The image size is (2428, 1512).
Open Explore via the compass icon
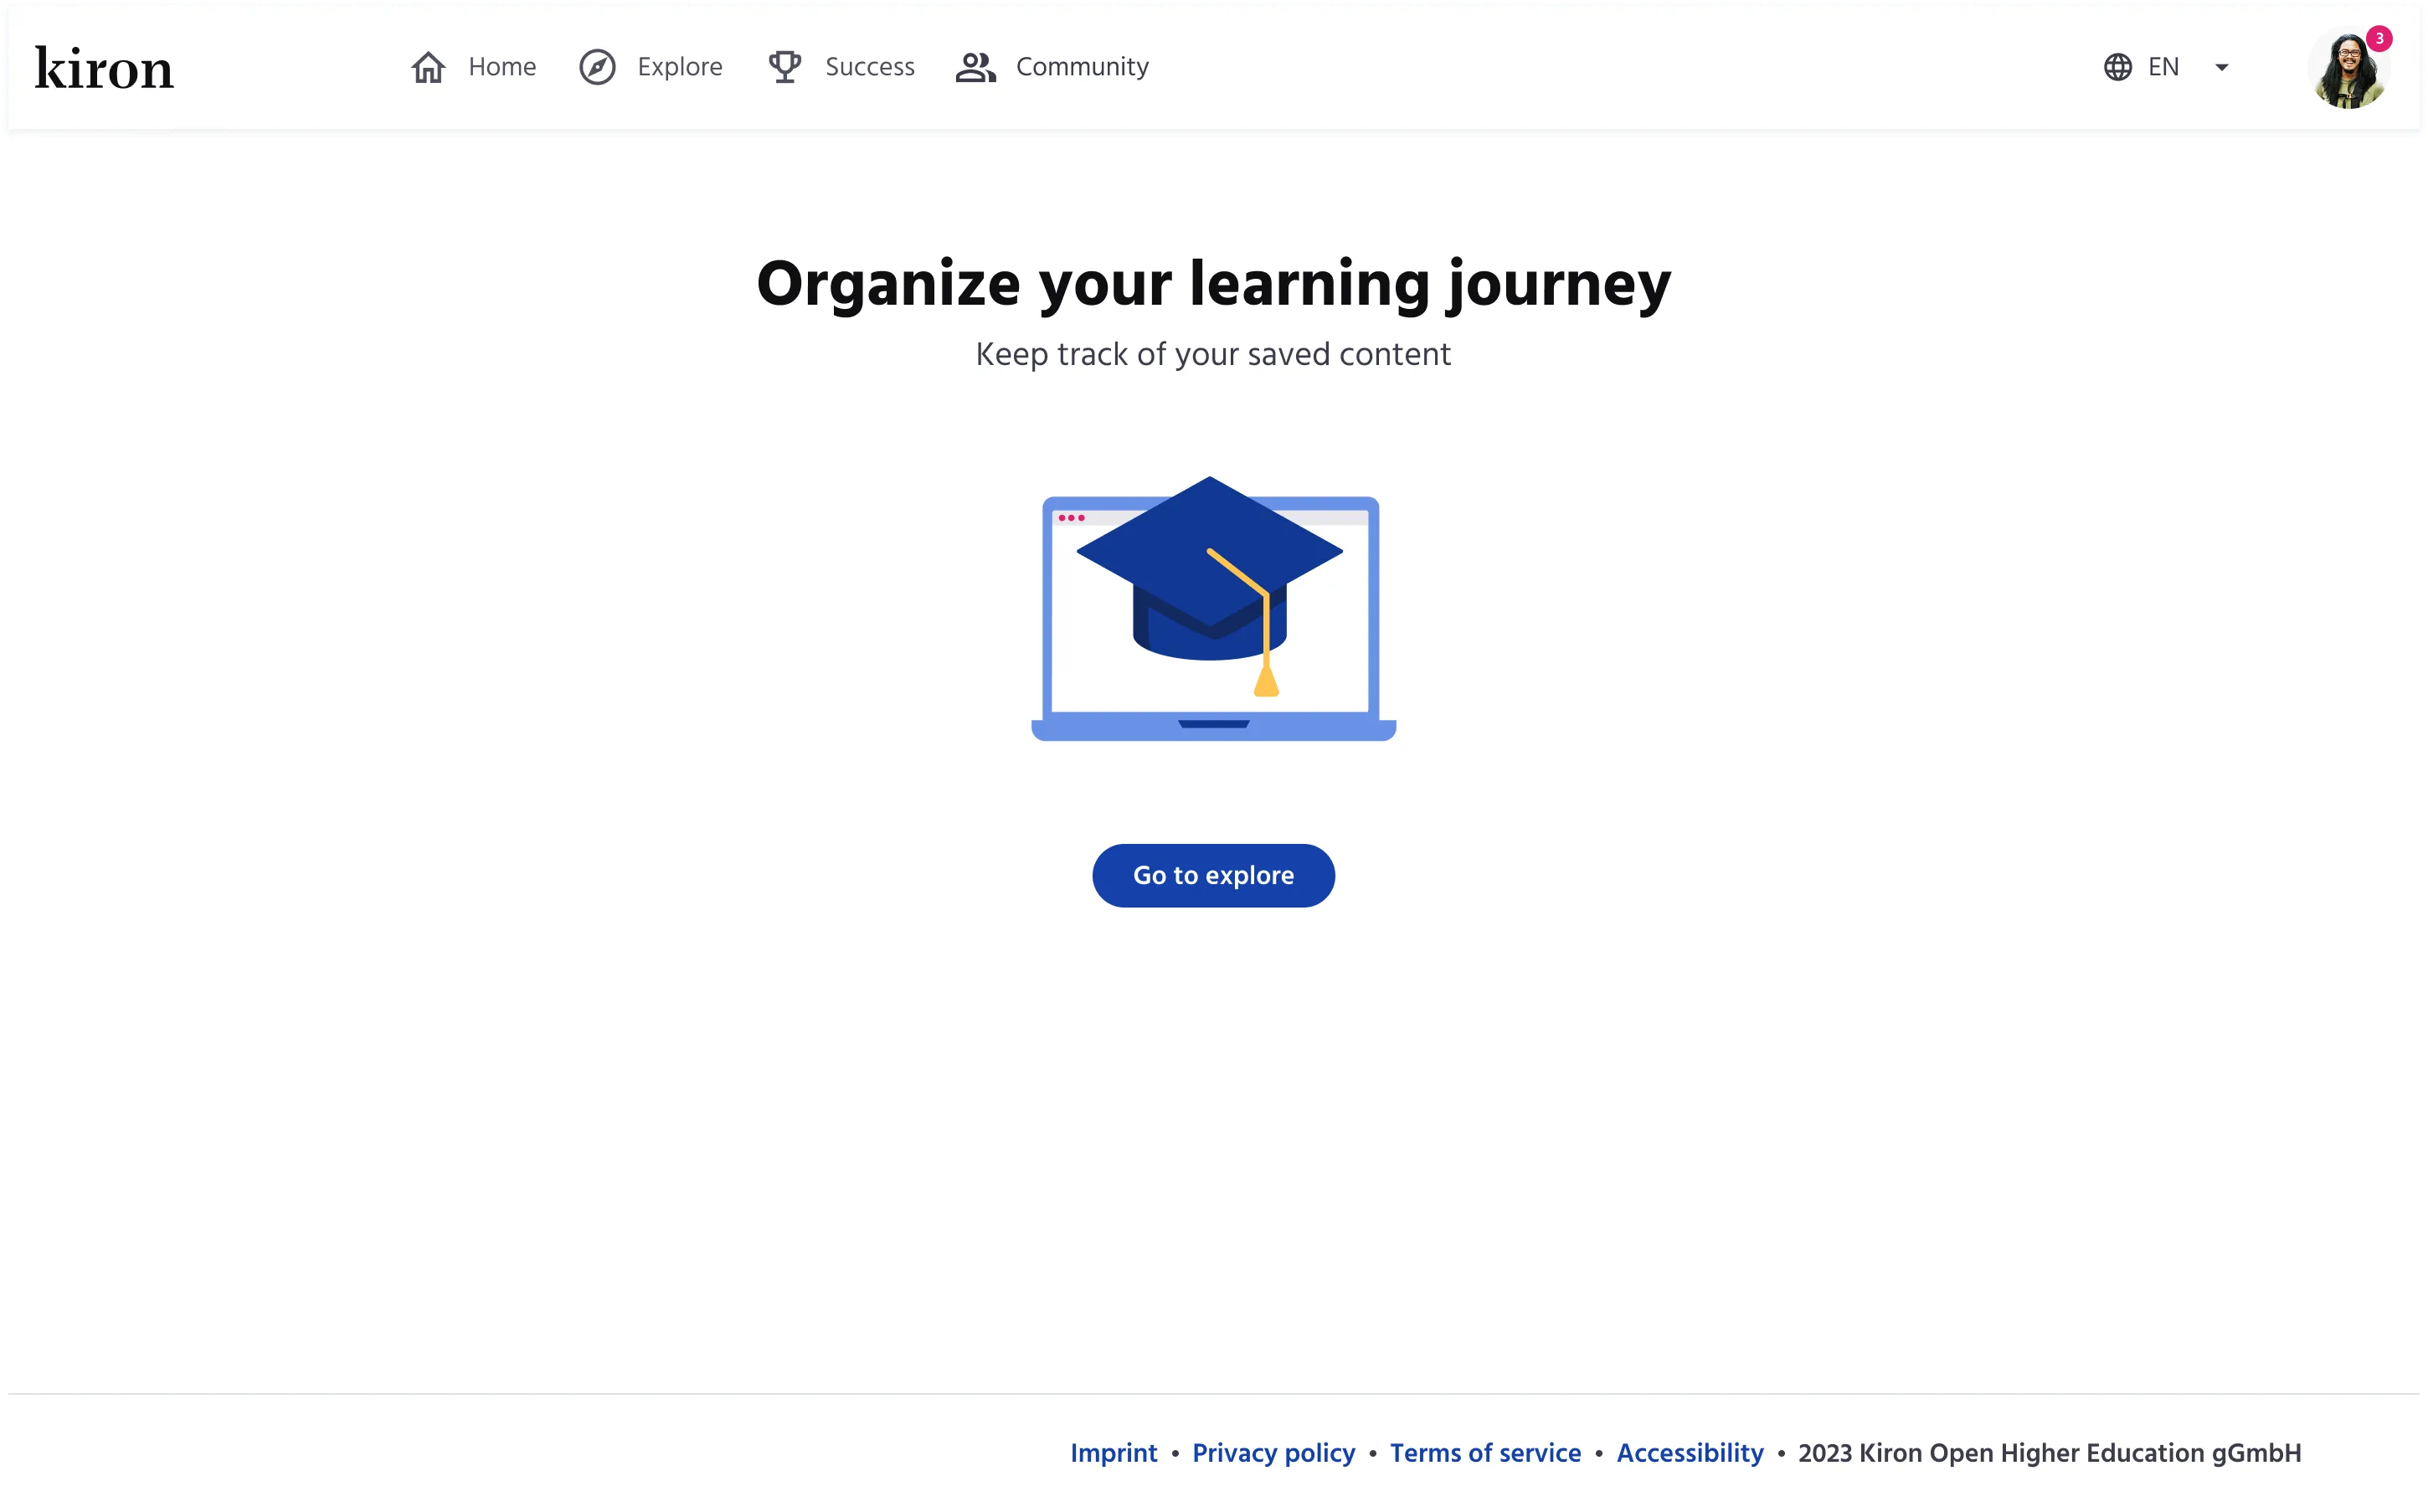pos(597,66)
